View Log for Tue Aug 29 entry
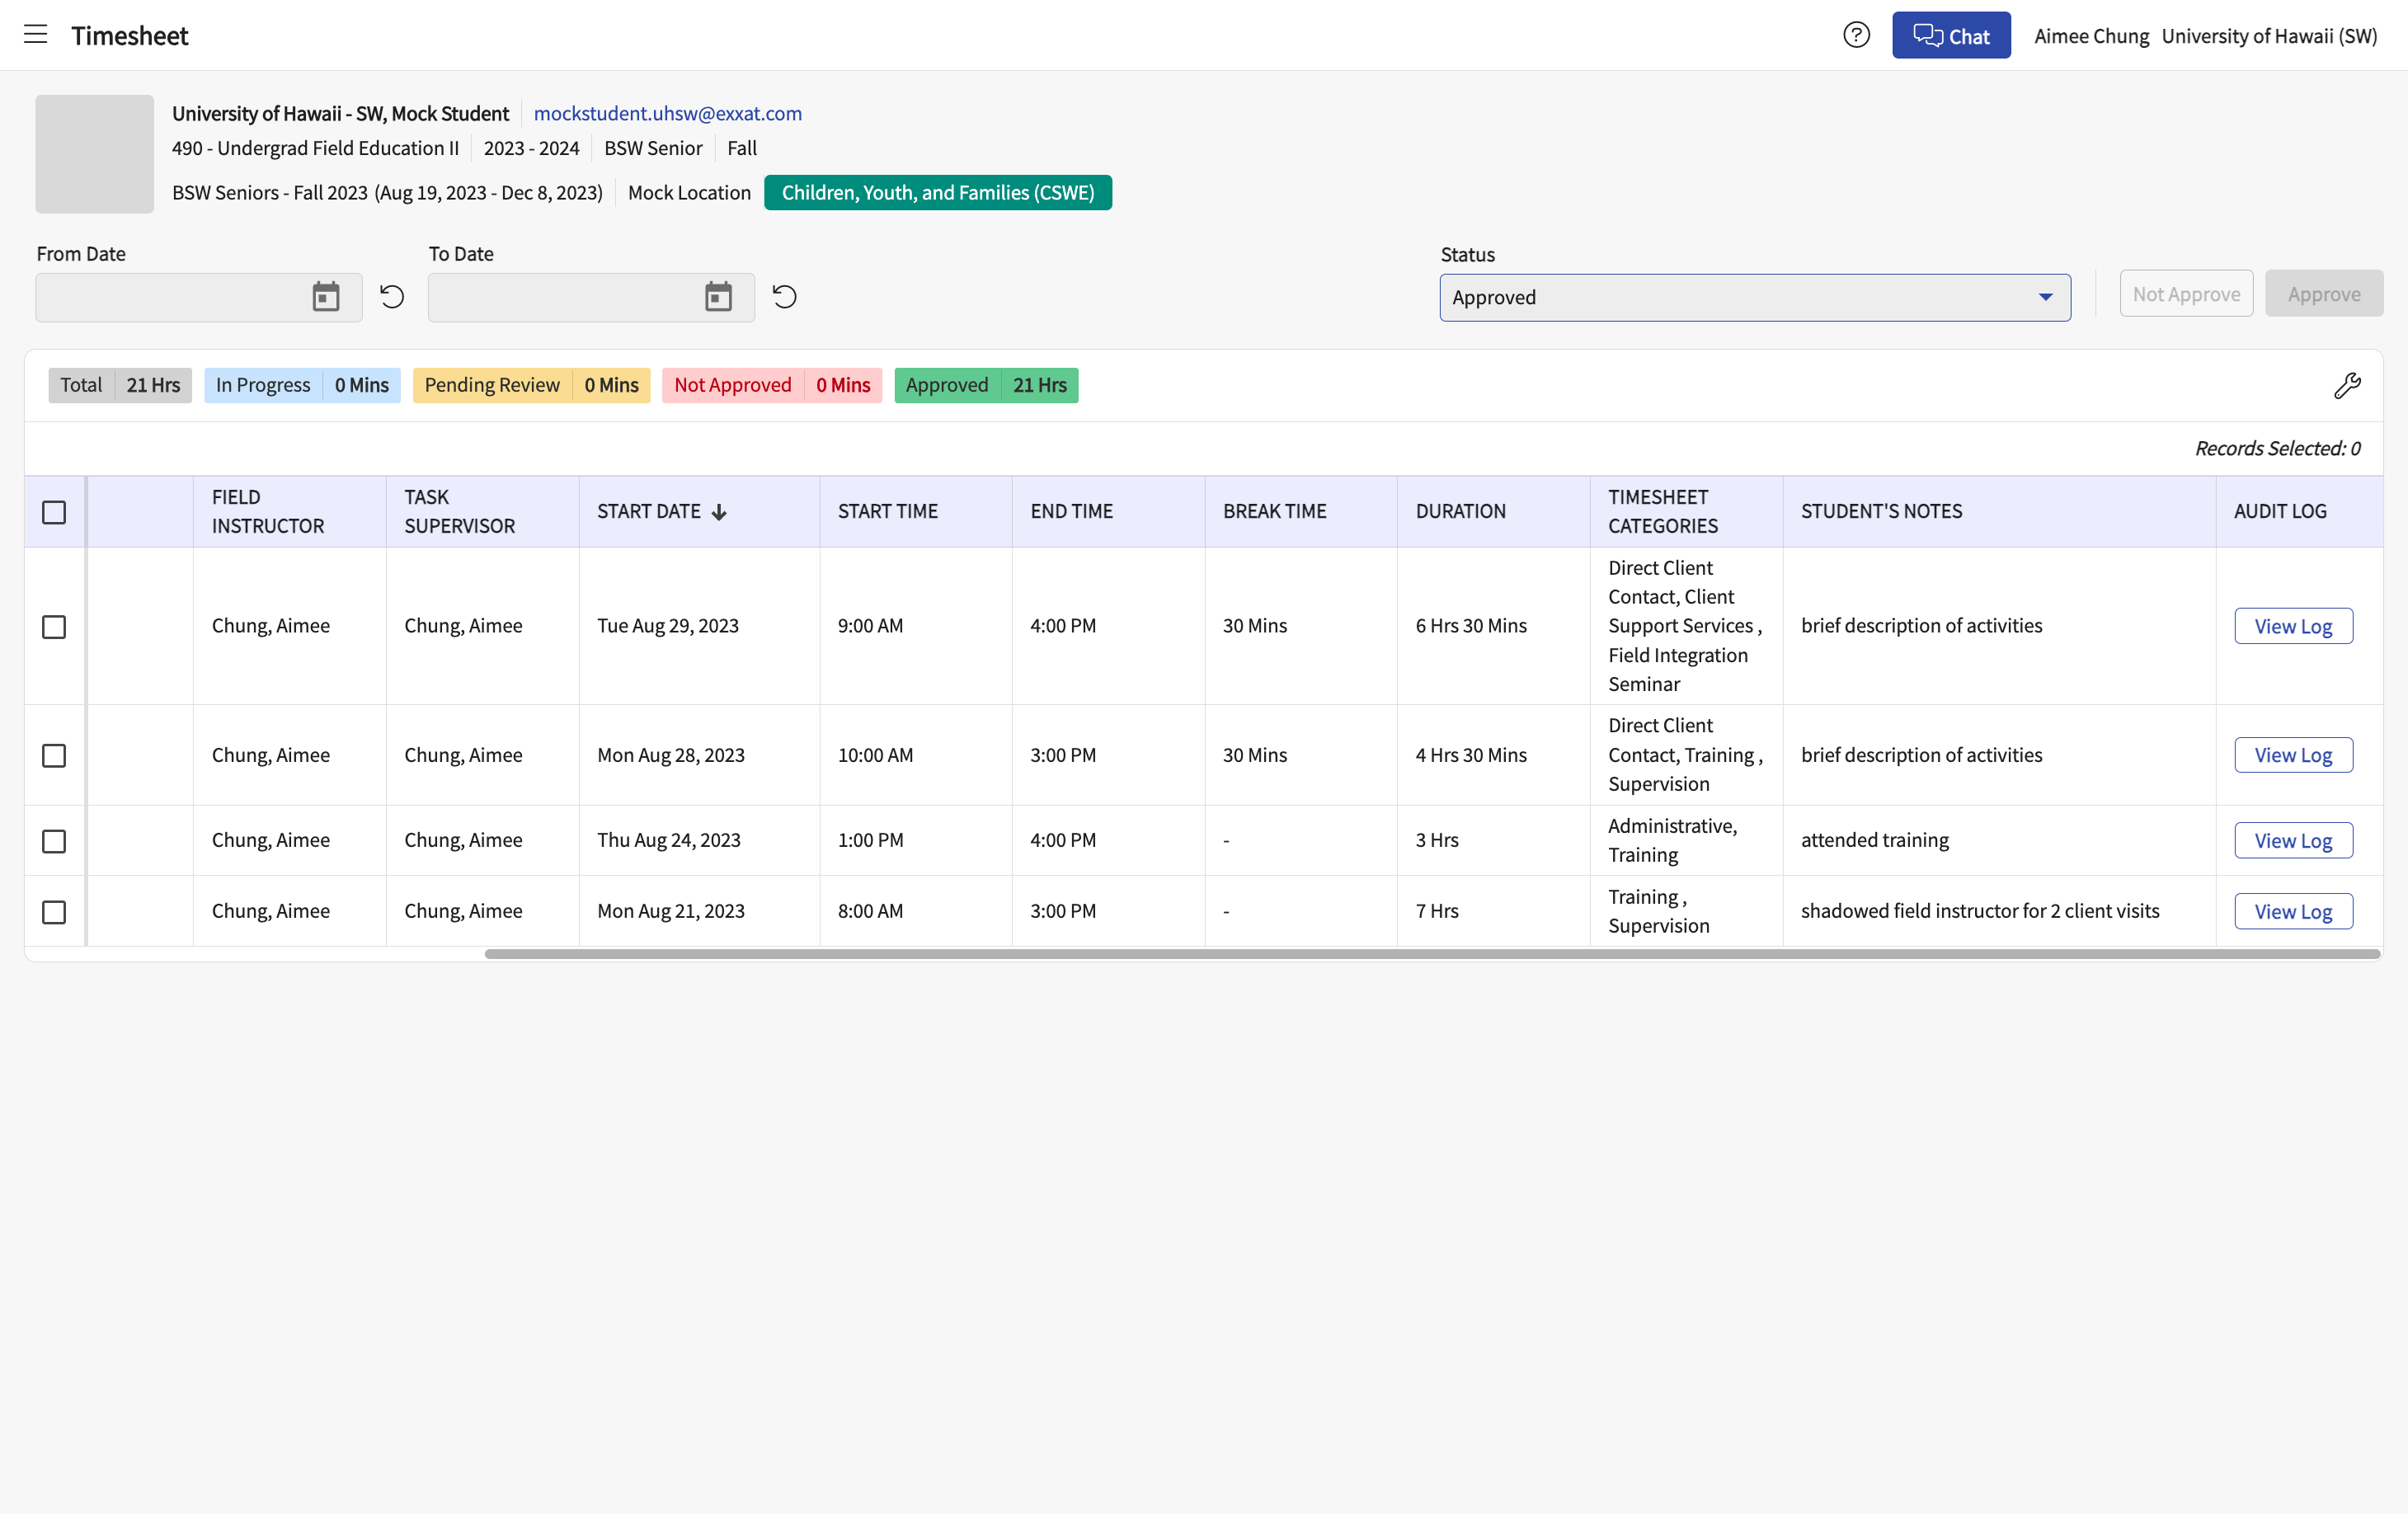The height and width of the screenshot is (1514, 2408). click(2293, 626)
